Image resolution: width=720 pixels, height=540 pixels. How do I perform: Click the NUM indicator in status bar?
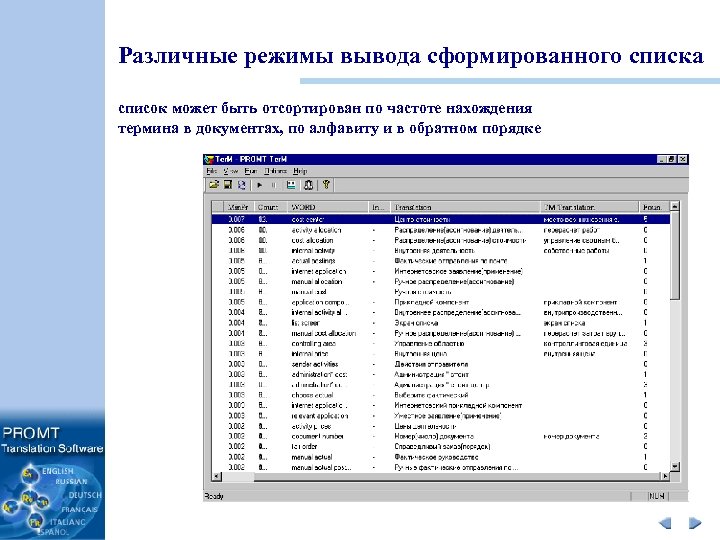657,496
